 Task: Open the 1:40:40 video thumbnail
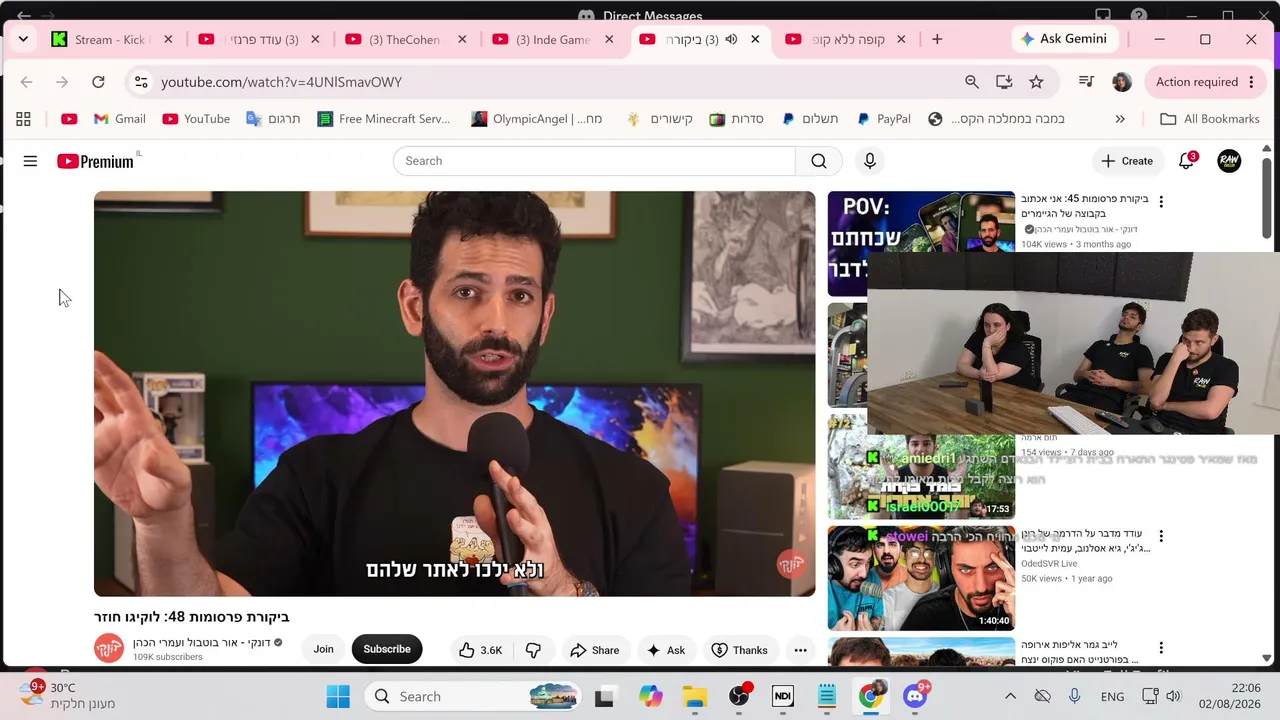(921, 578)
